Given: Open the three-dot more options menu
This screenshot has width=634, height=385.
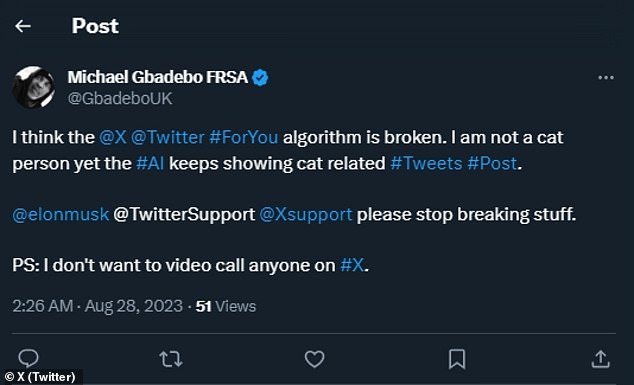Looking at the screenshot, I should click(x=605, y=78).
